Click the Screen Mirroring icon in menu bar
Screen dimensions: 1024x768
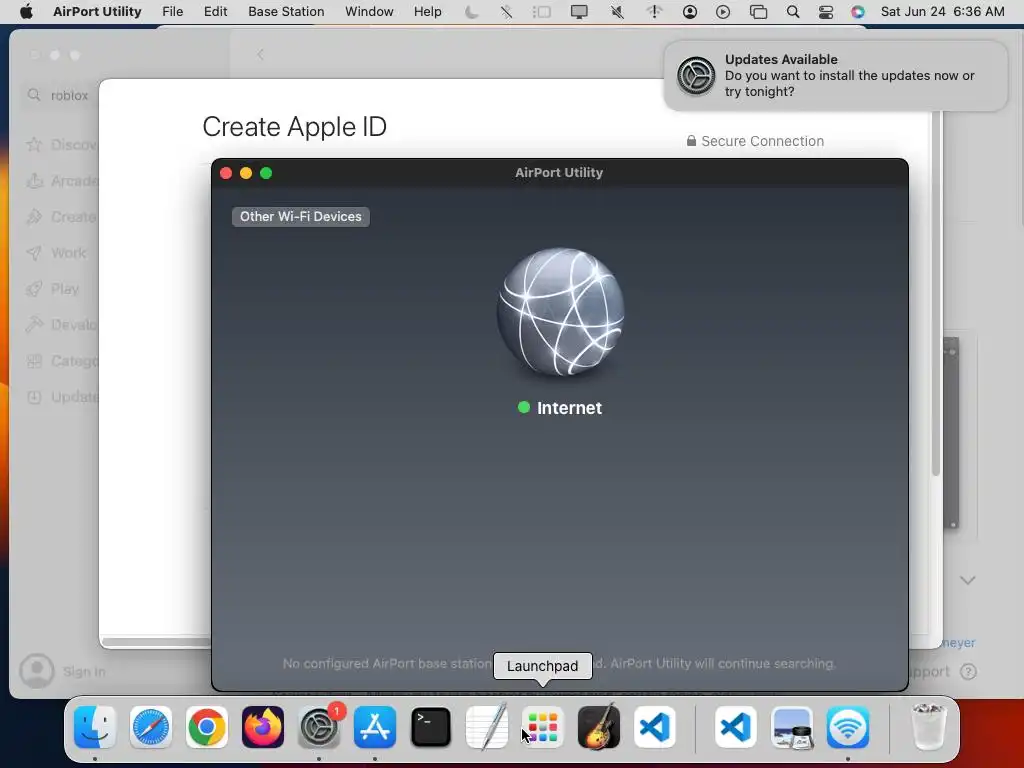click(x=758, y=12)
